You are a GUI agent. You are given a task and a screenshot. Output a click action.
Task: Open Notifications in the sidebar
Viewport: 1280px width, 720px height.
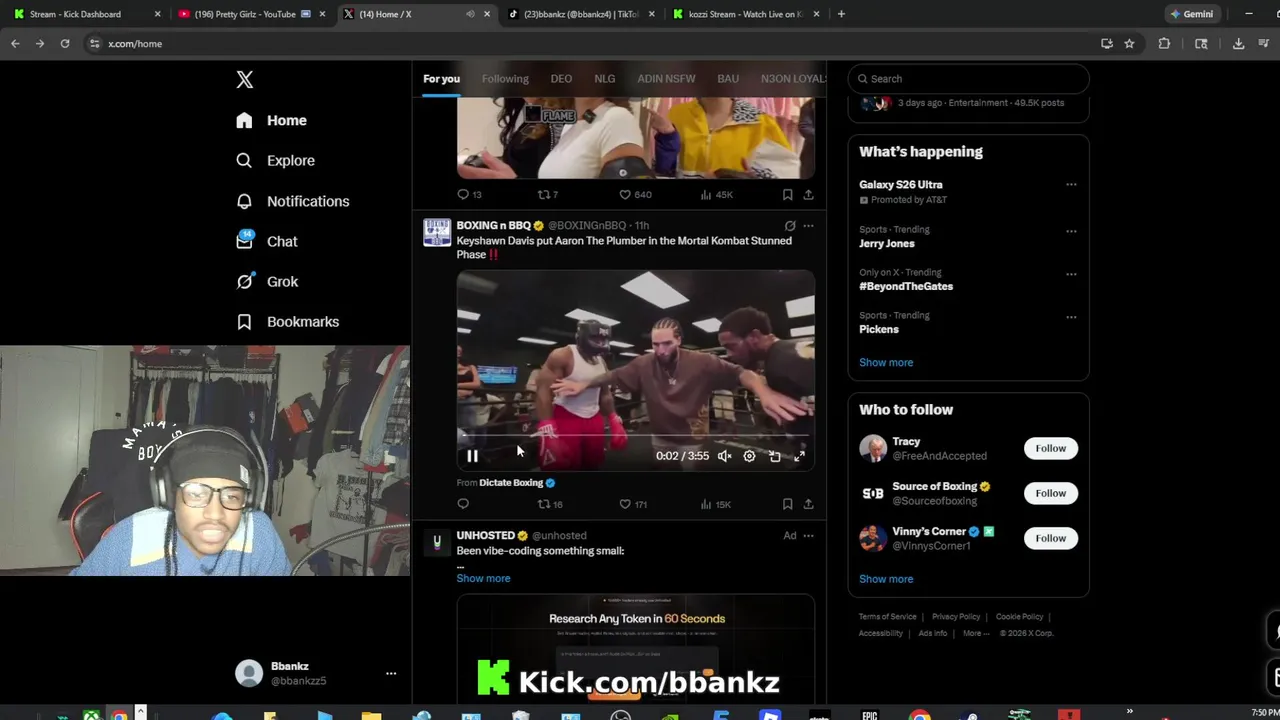293,201
